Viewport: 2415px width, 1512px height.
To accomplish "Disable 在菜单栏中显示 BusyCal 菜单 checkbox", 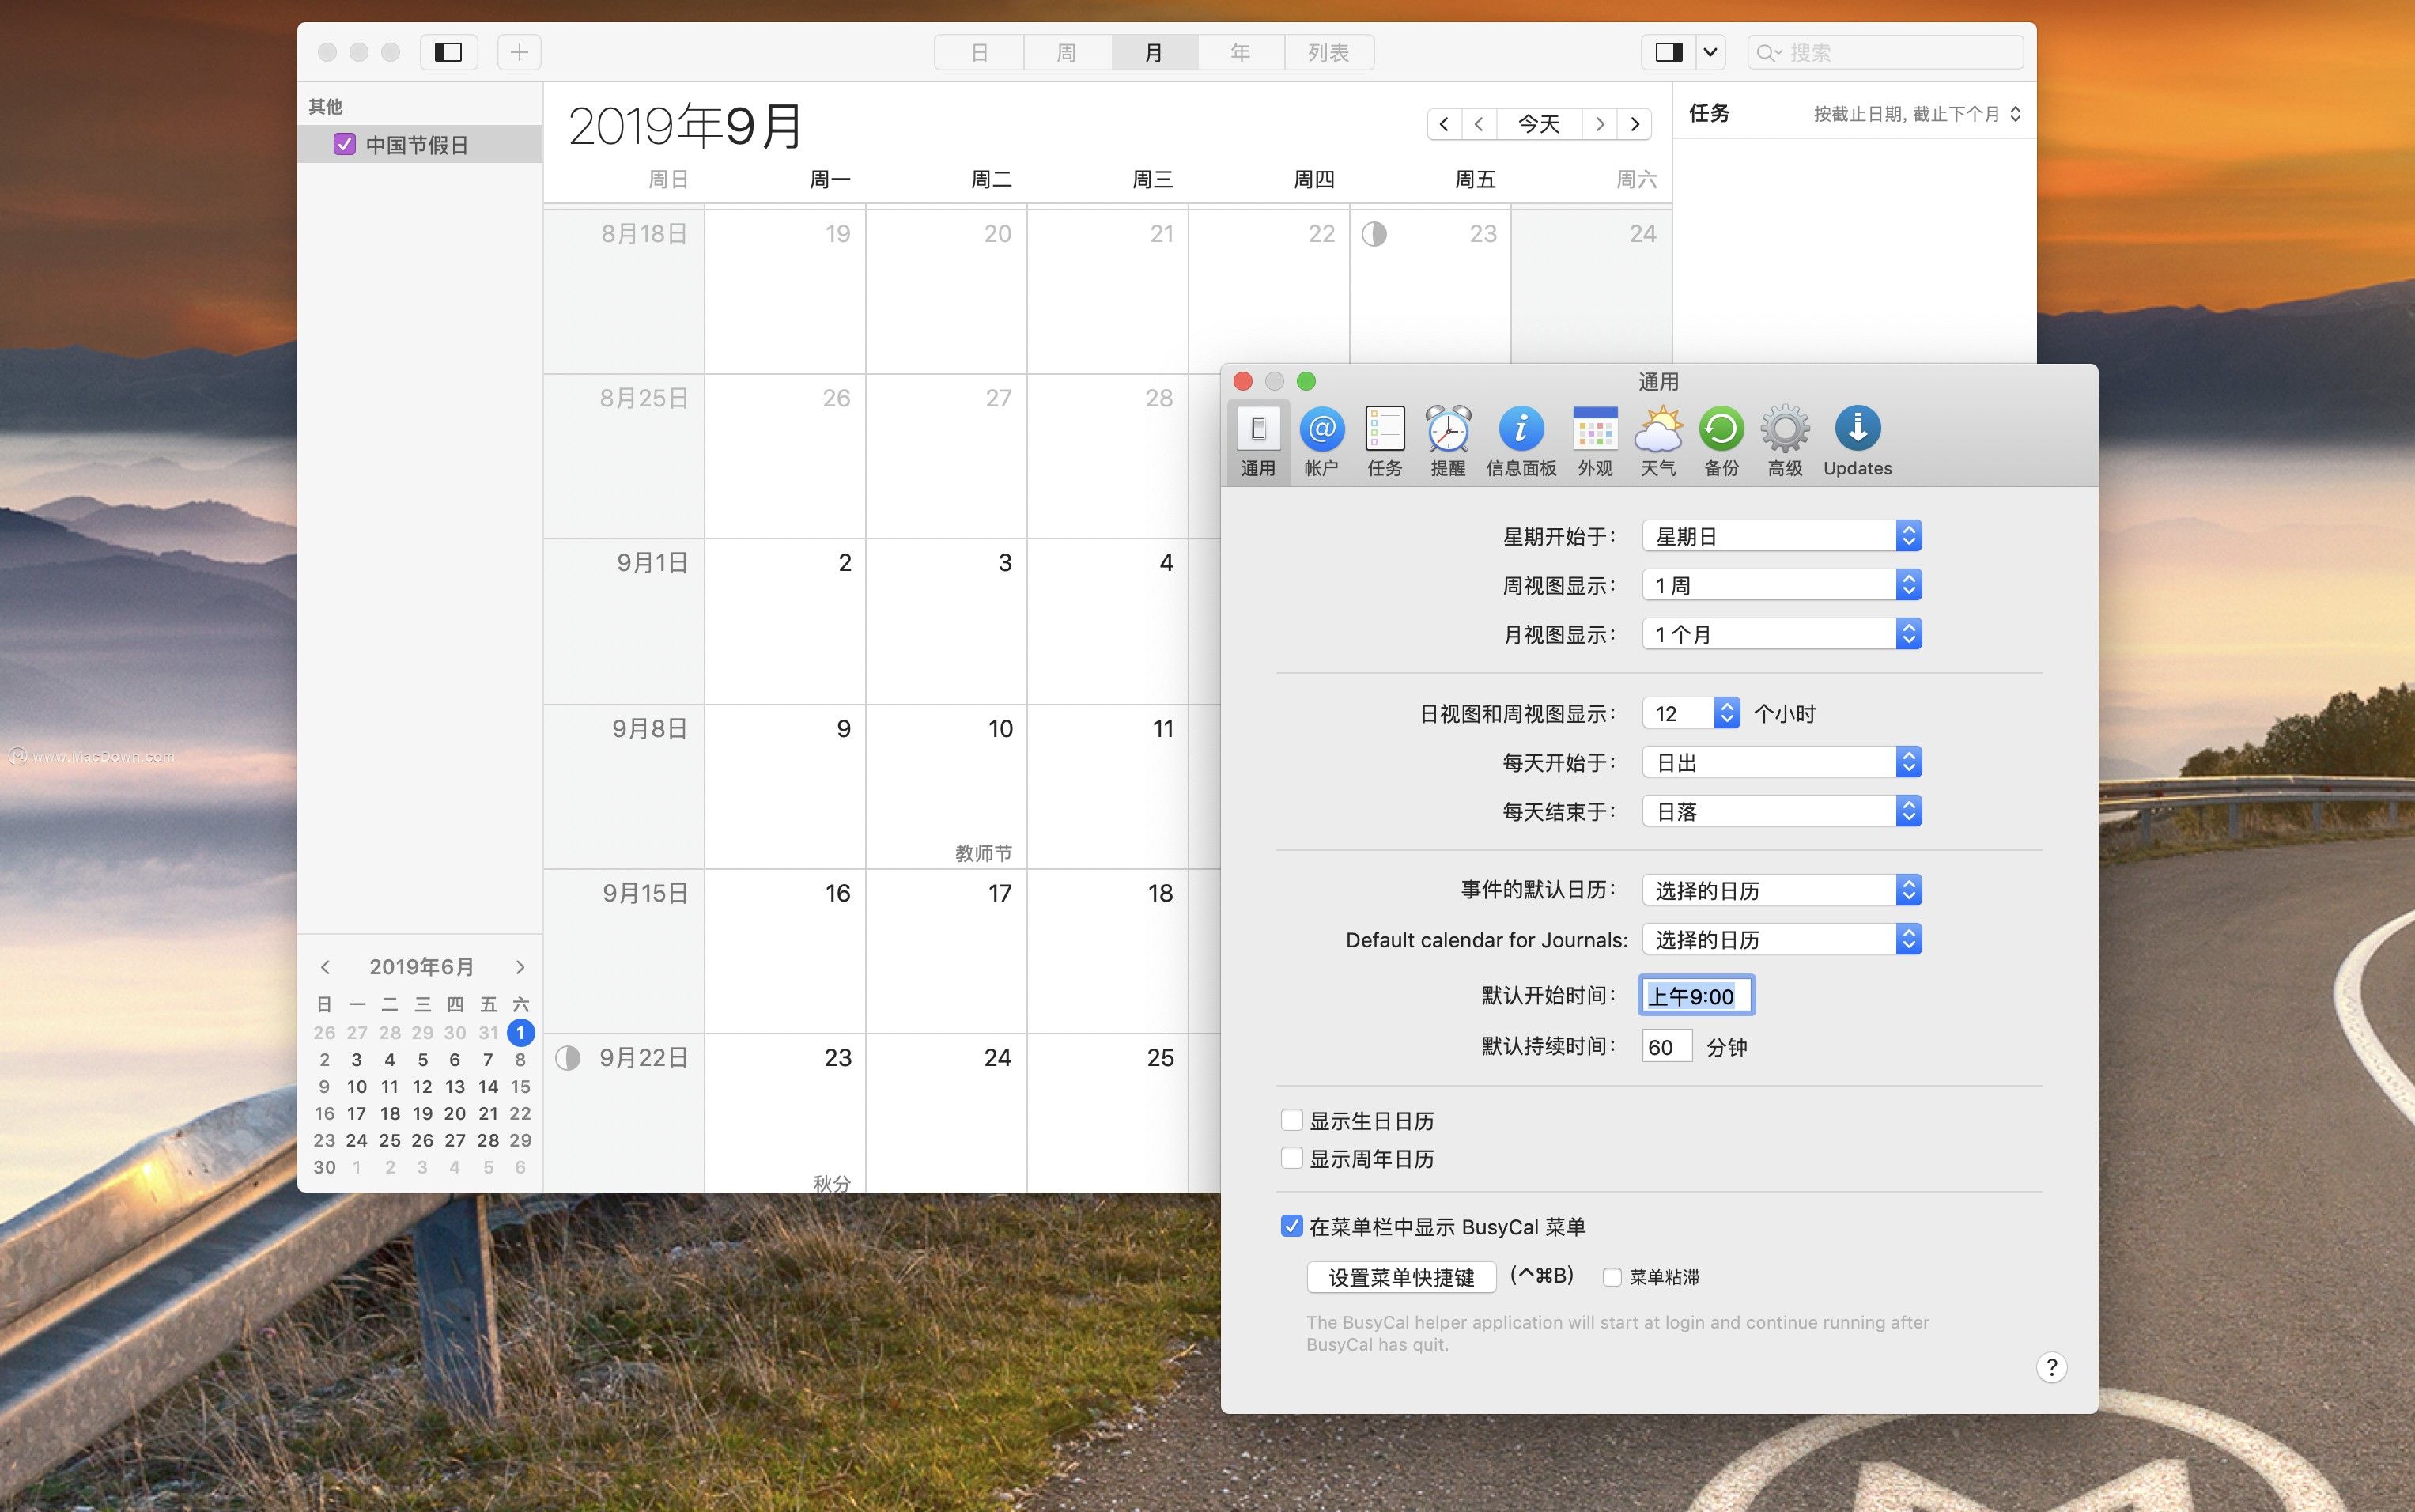I will pos(1292,1226).
